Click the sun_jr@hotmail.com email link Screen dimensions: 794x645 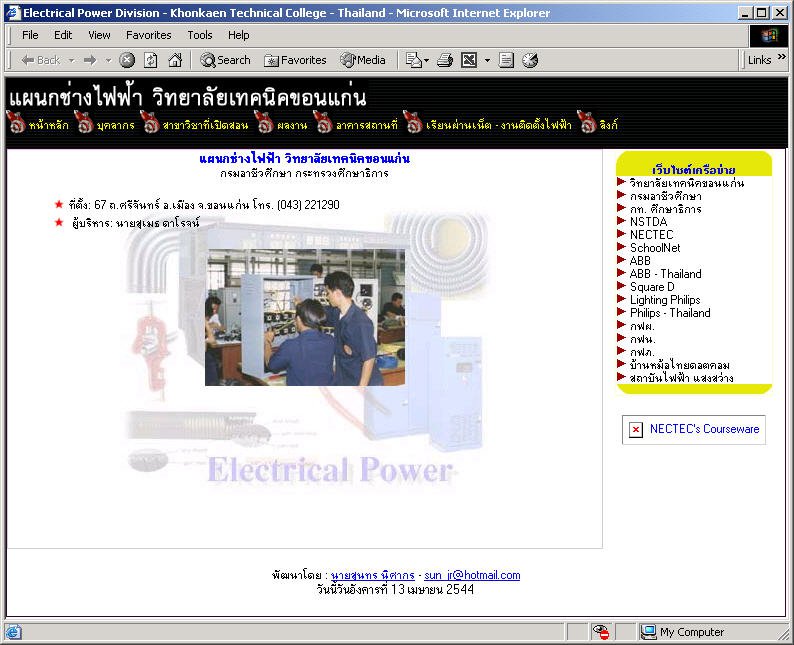[472, 576]
